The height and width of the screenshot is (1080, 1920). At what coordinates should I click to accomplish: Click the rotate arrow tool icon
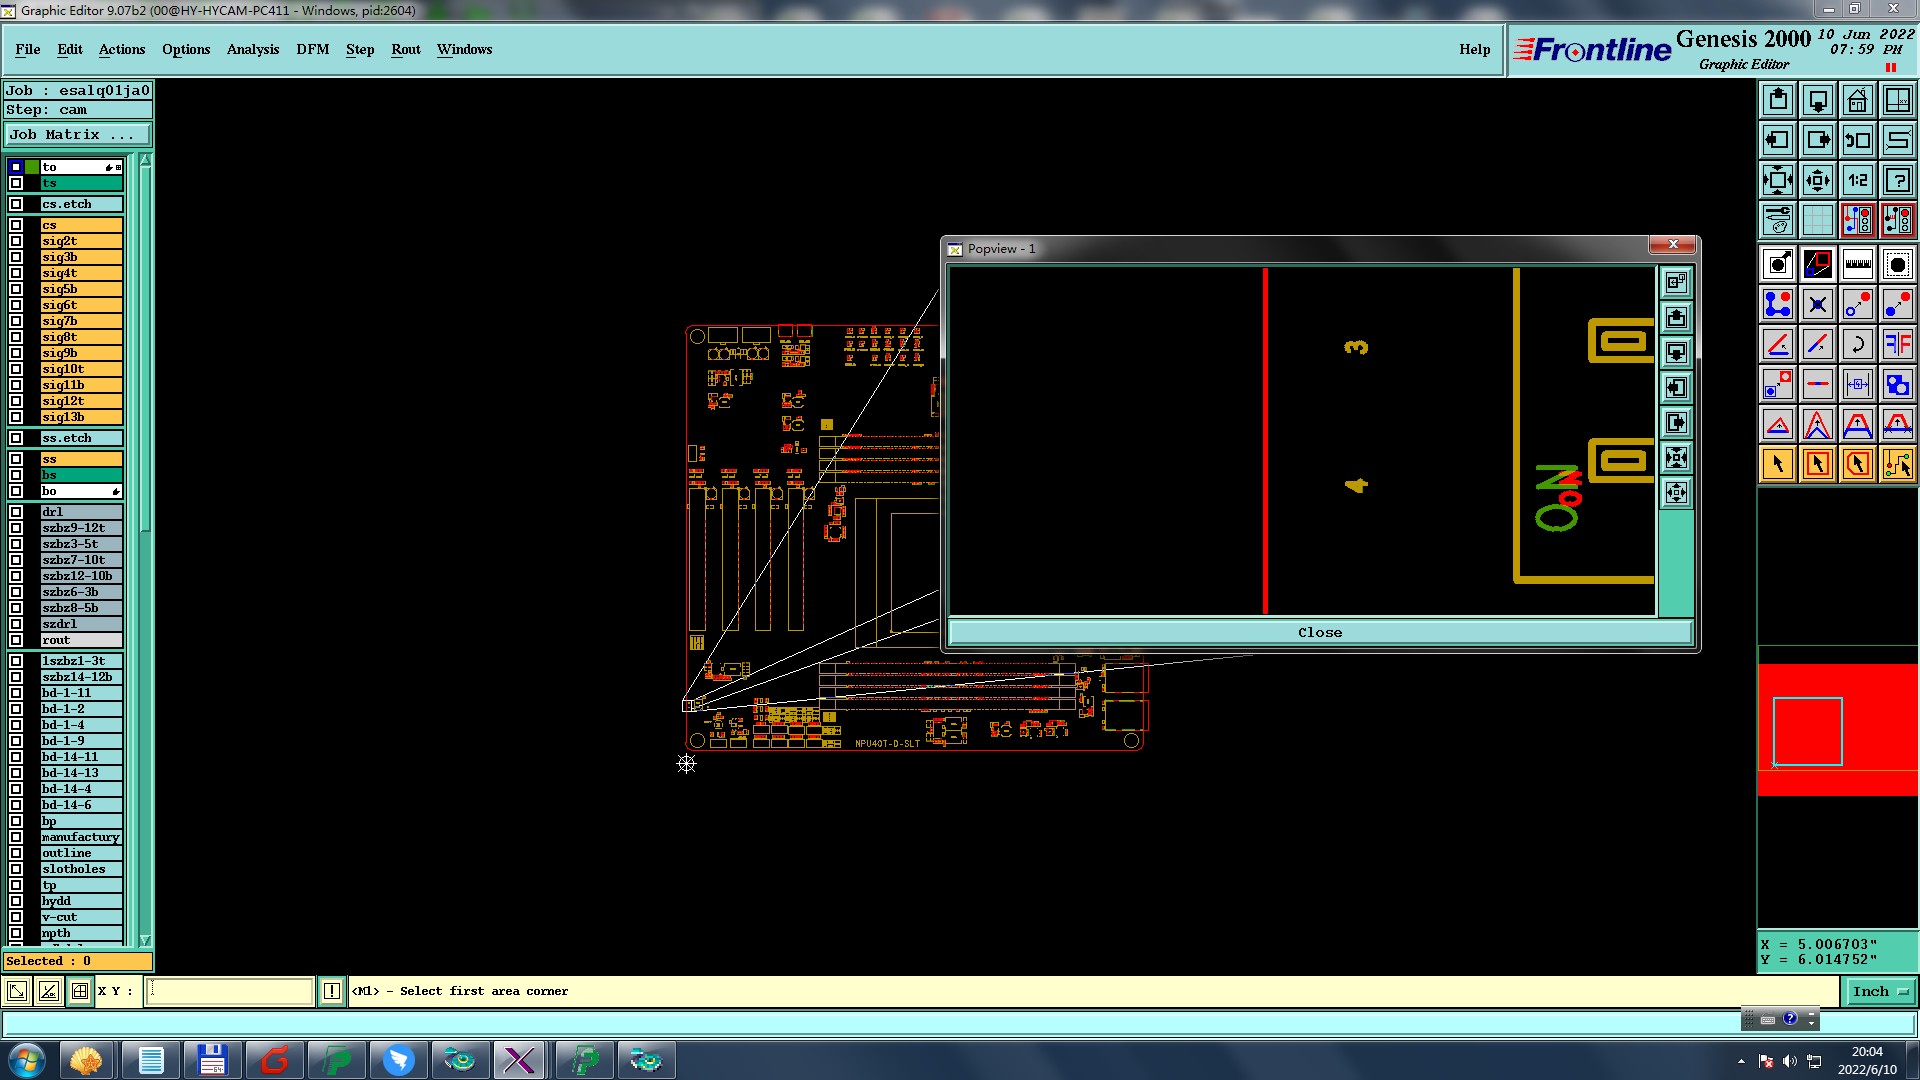point(1857,344)
